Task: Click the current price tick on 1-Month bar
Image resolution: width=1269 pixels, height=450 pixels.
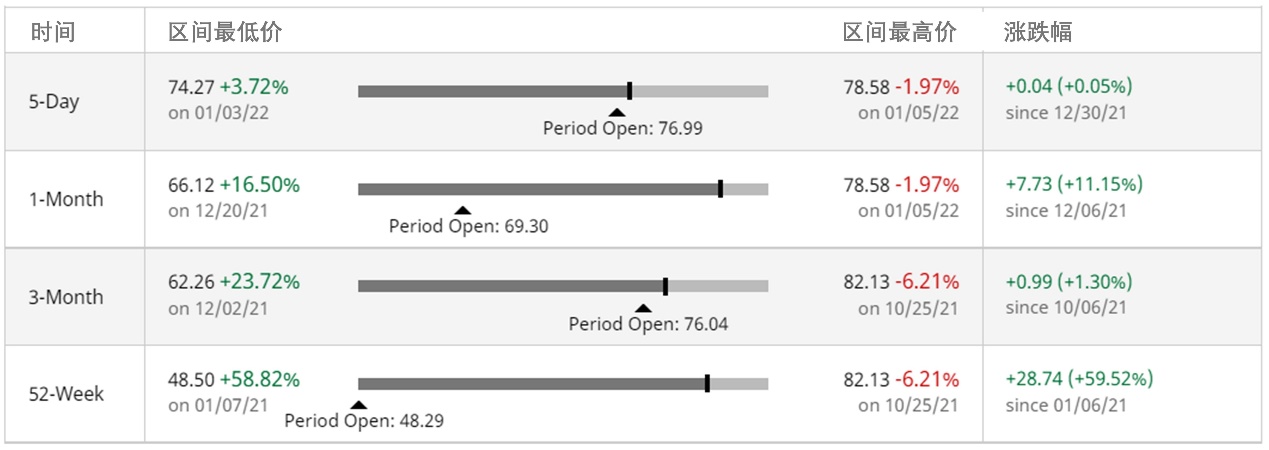Action: (721, 188)
